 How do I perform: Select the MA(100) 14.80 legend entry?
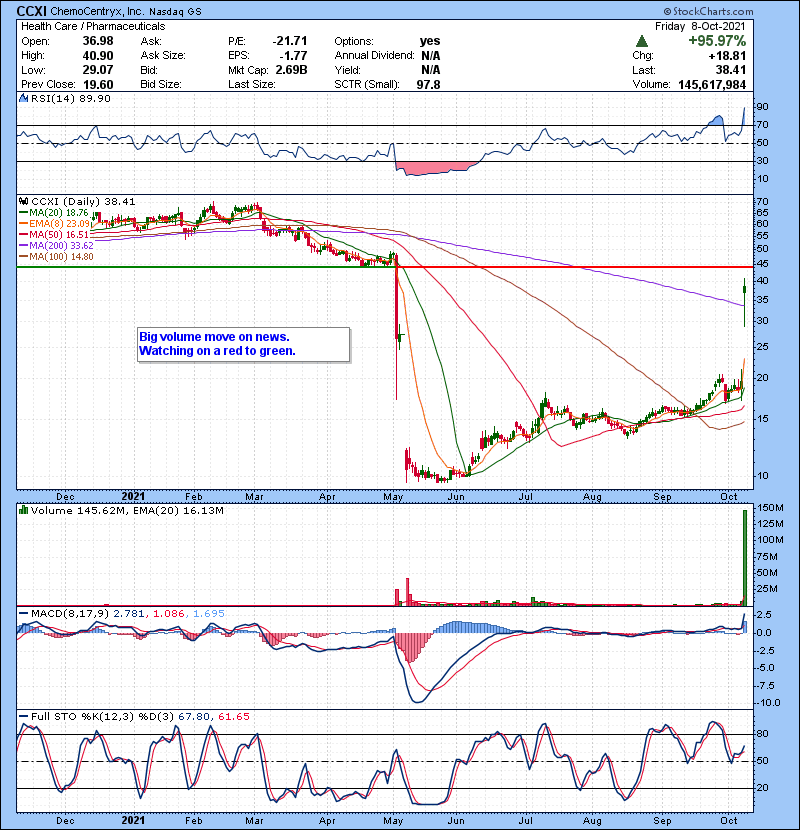pyautogui.click(x=56, y=257)
